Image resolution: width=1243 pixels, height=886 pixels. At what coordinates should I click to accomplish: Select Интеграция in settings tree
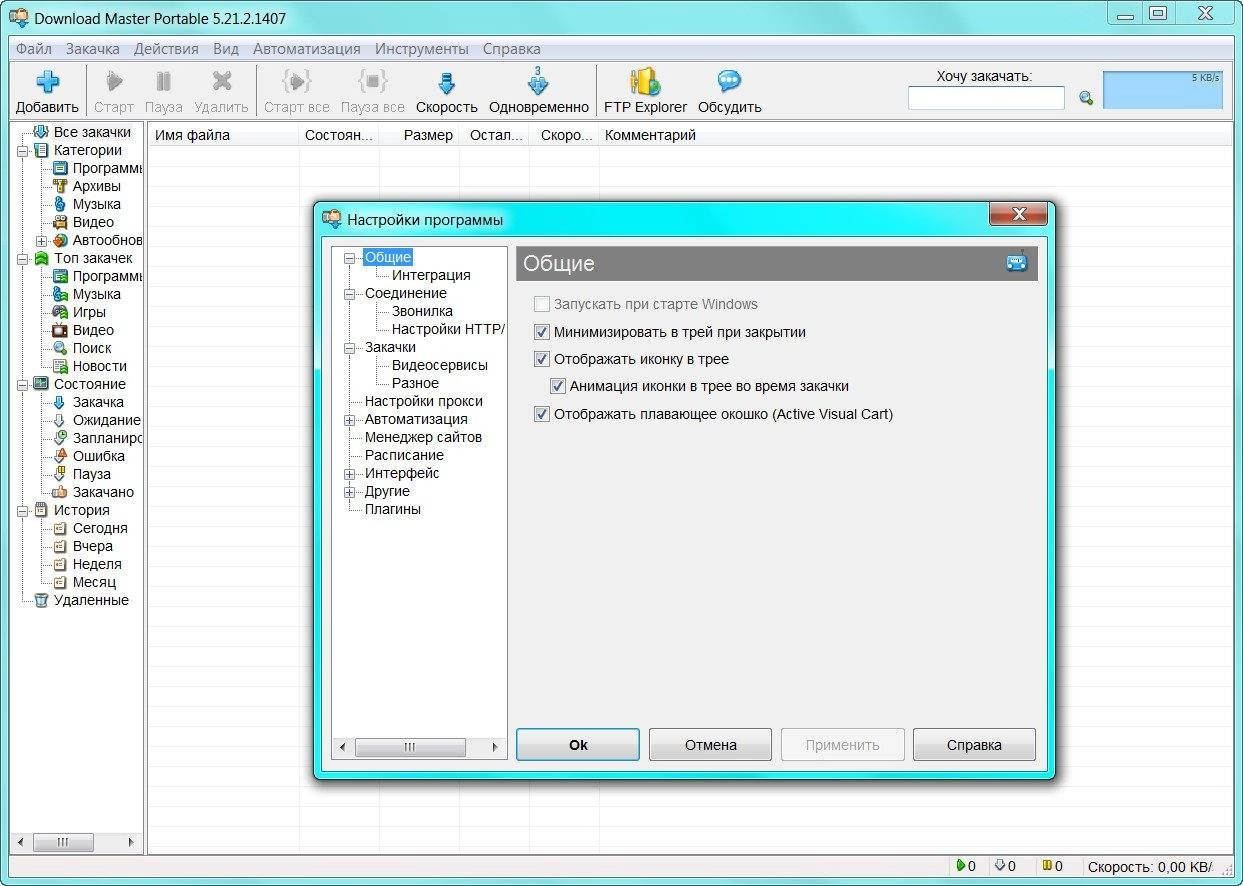431,275
